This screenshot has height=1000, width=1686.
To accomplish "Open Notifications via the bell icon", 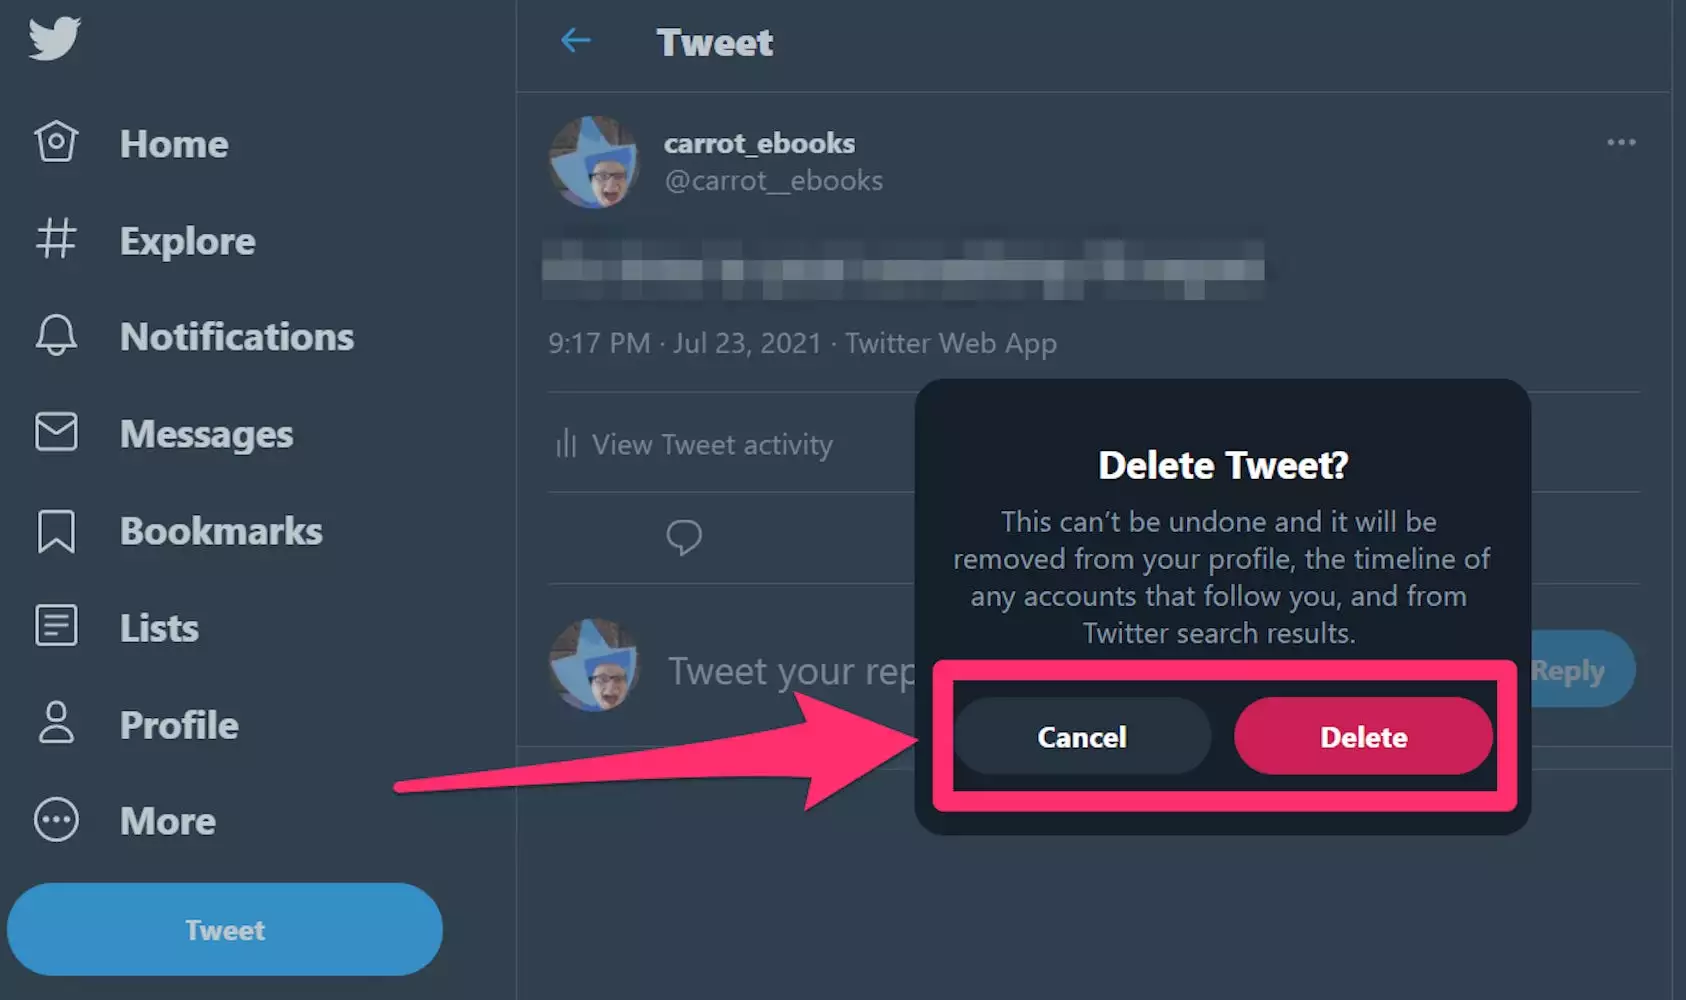I will click(x=56, y=336).
